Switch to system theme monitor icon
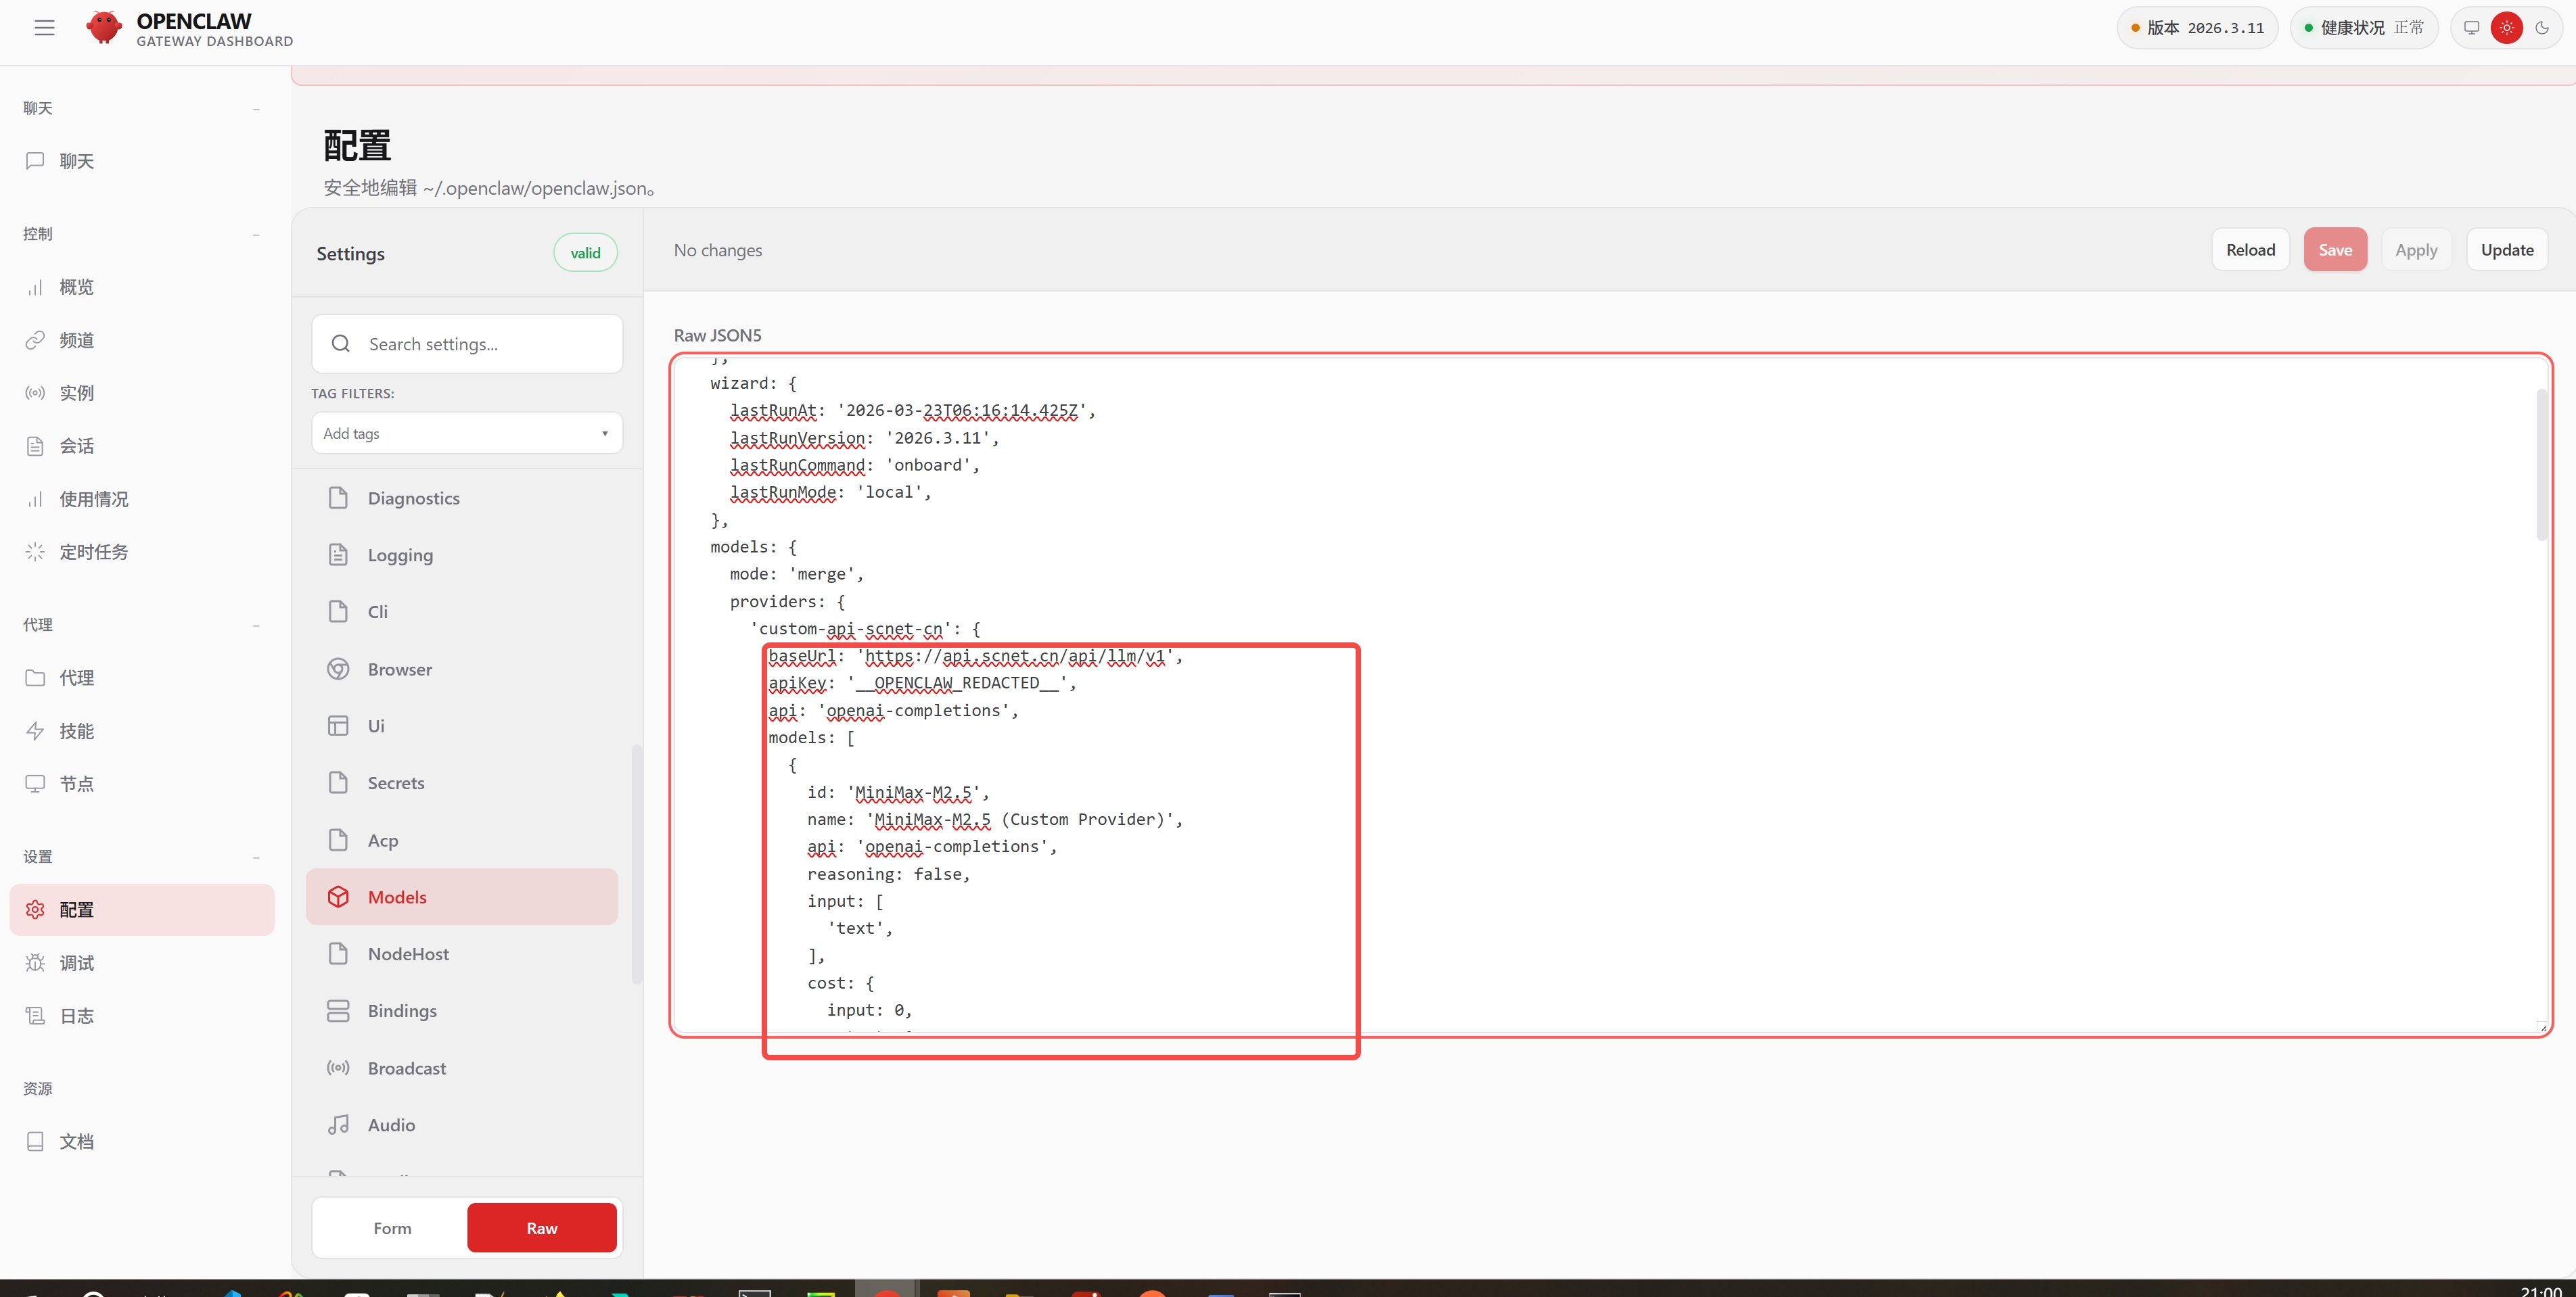This screenshot has width=2576, height=1297. click(x=2471, y=28)
